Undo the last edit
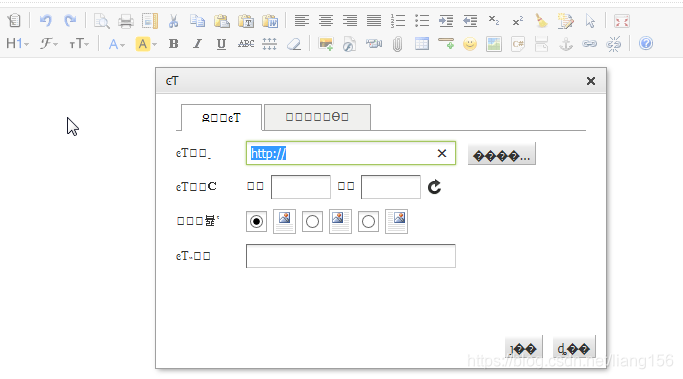This screenshot has height=379, width=683. [x=46, y=20]
